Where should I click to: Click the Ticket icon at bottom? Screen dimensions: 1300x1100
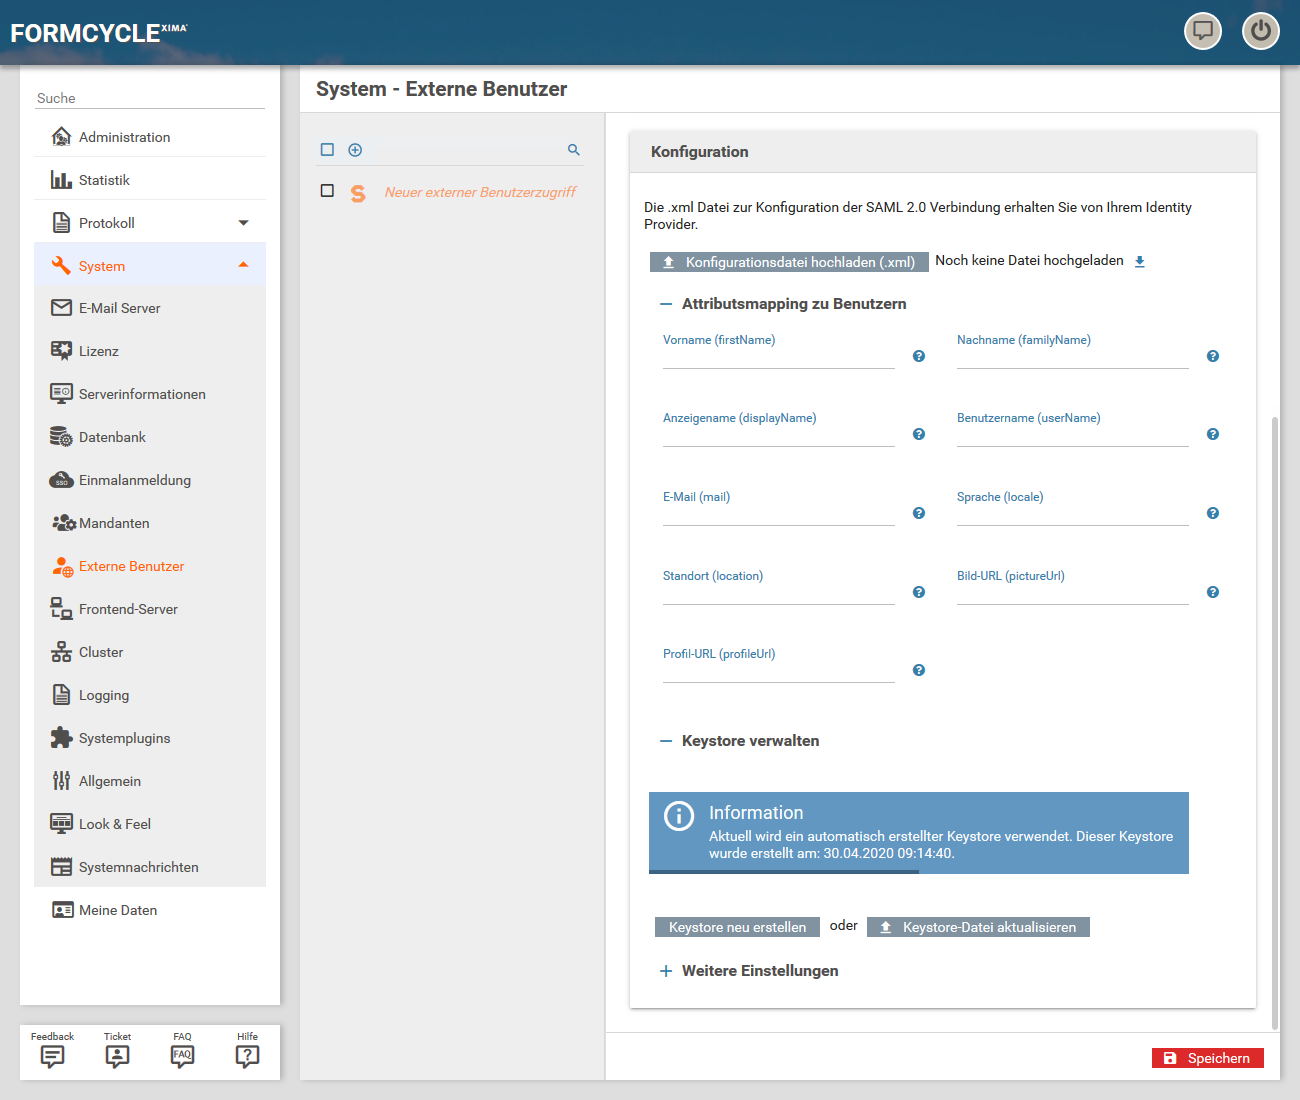pyautogui.click(x=117, y=1056)
